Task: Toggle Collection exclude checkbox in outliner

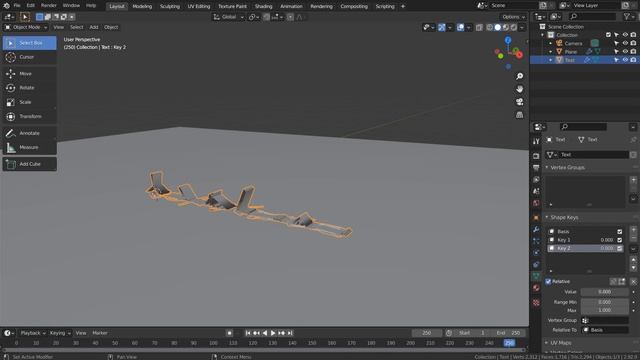Action: pyautogui.click(x=608, y=35)
